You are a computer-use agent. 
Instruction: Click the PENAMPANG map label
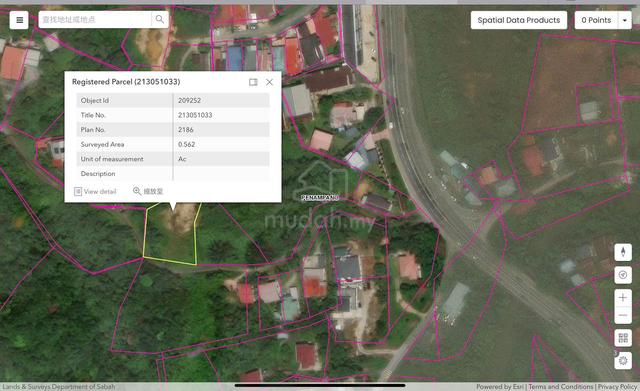(320, 198)
